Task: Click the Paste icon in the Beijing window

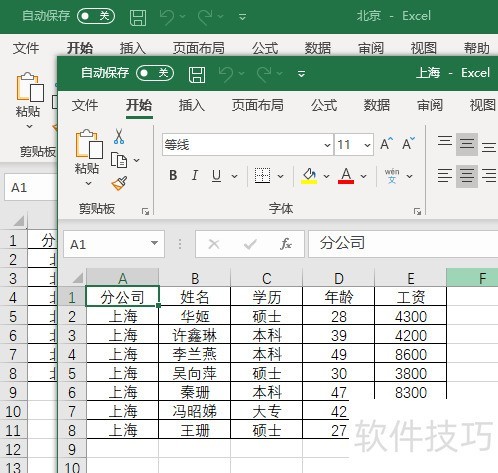Action: tap(30, 87)
